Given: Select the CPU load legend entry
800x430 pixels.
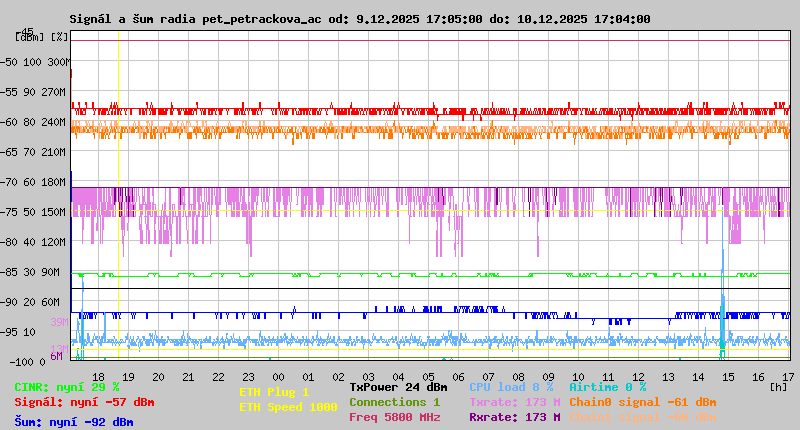Looking at the screenshot, I should click(511, 387).
